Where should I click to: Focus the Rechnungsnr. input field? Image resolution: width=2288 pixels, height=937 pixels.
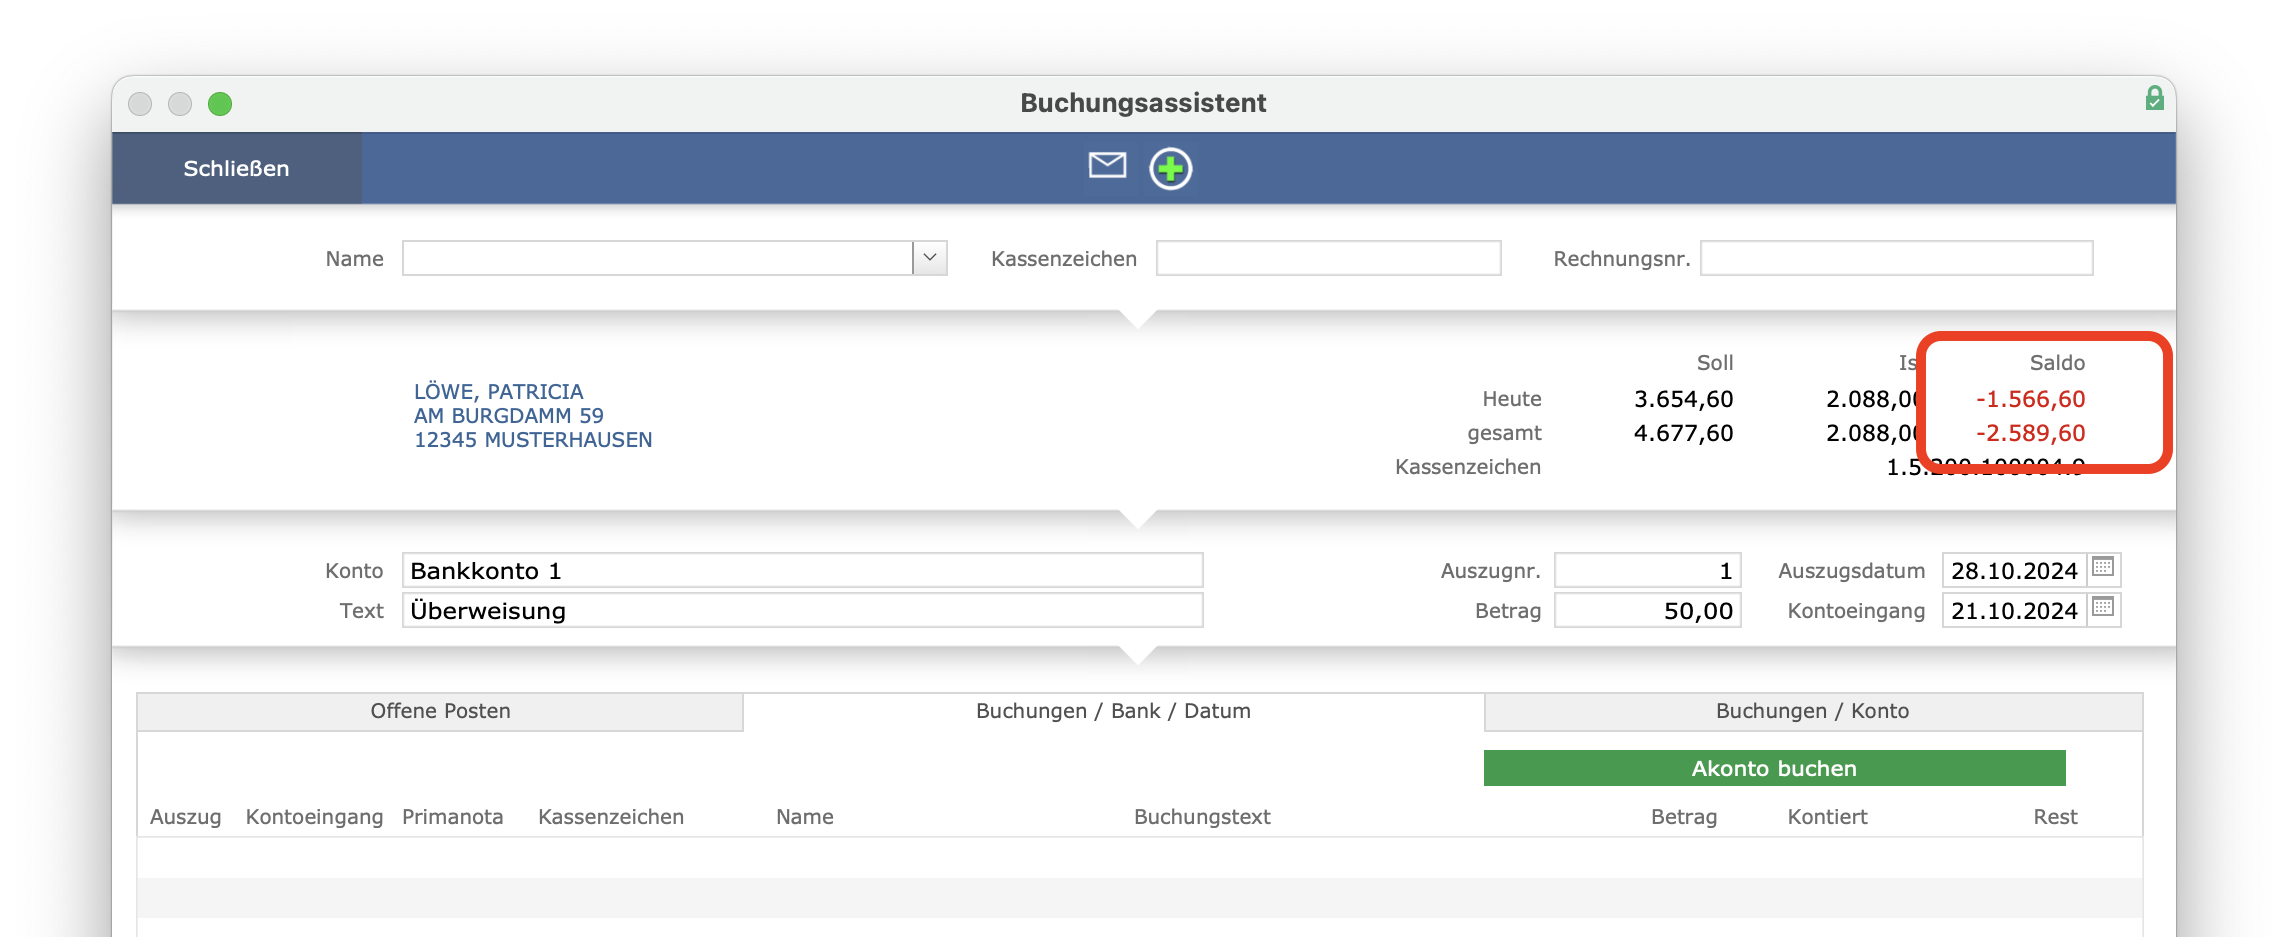click(1896, 258)
